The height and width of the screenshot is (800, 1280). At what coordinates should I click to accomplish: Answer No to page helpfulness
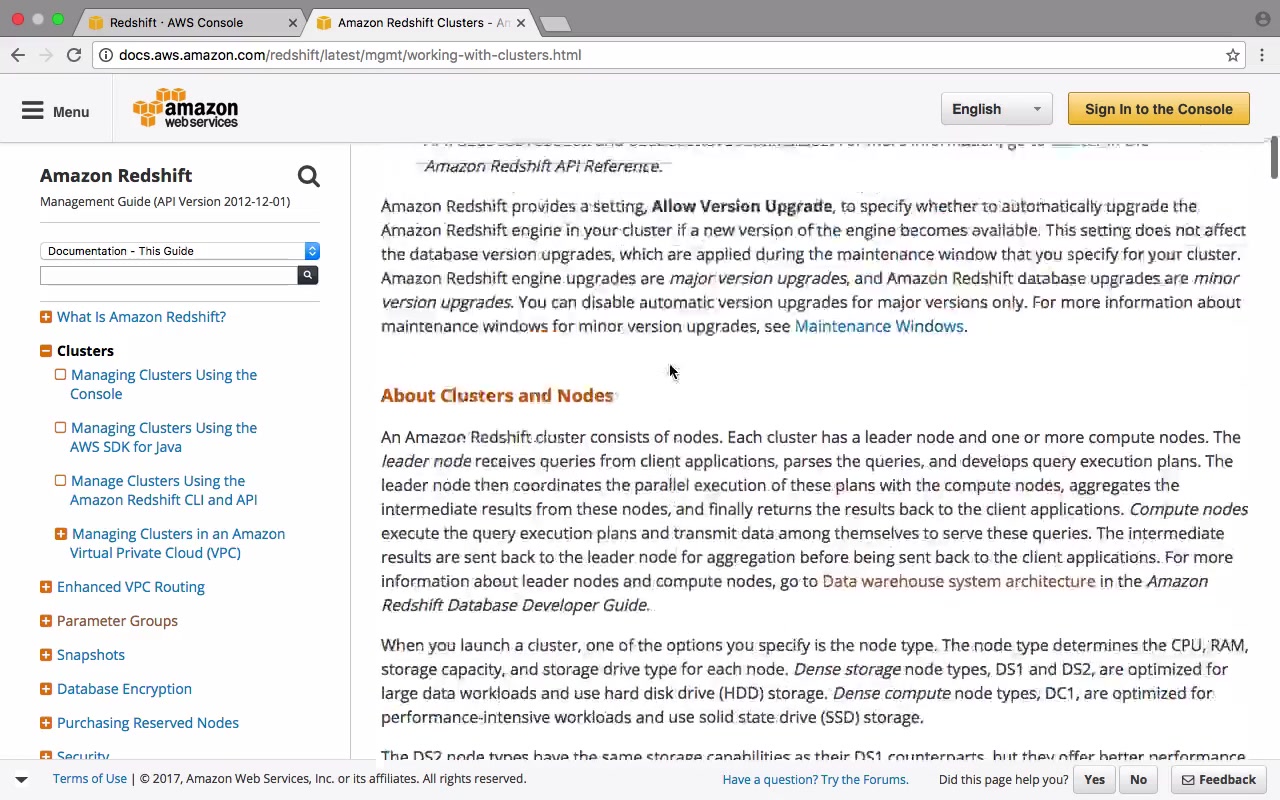point(1138,780)
